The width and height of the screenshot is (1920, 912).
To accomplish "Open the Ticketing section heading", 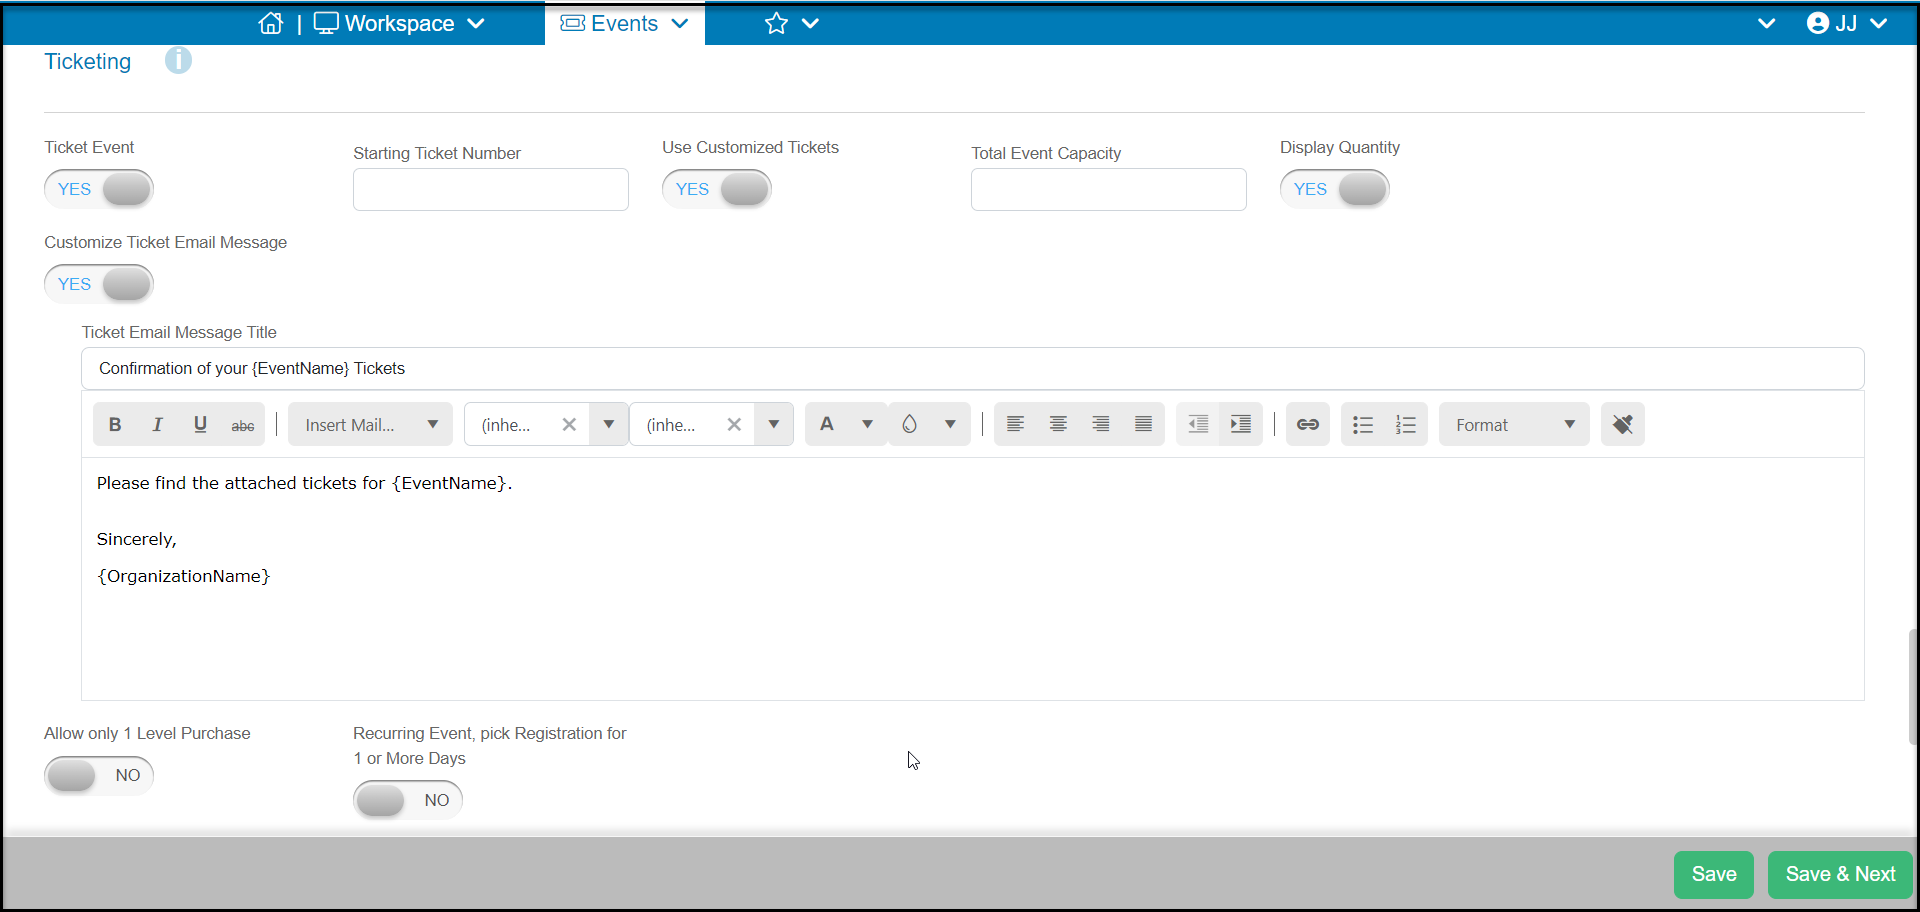I will pyautogui.click(x=88, y=61).
